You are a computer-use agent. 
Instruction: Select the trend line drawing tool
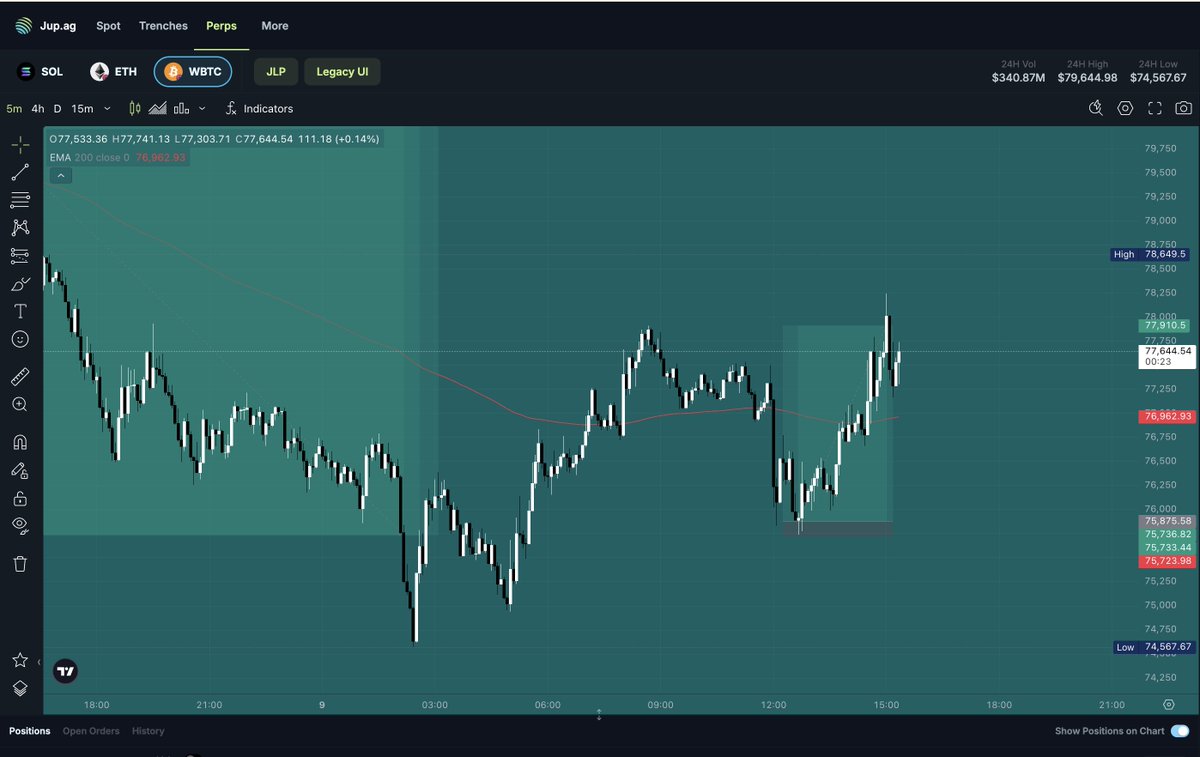(20, 172)
